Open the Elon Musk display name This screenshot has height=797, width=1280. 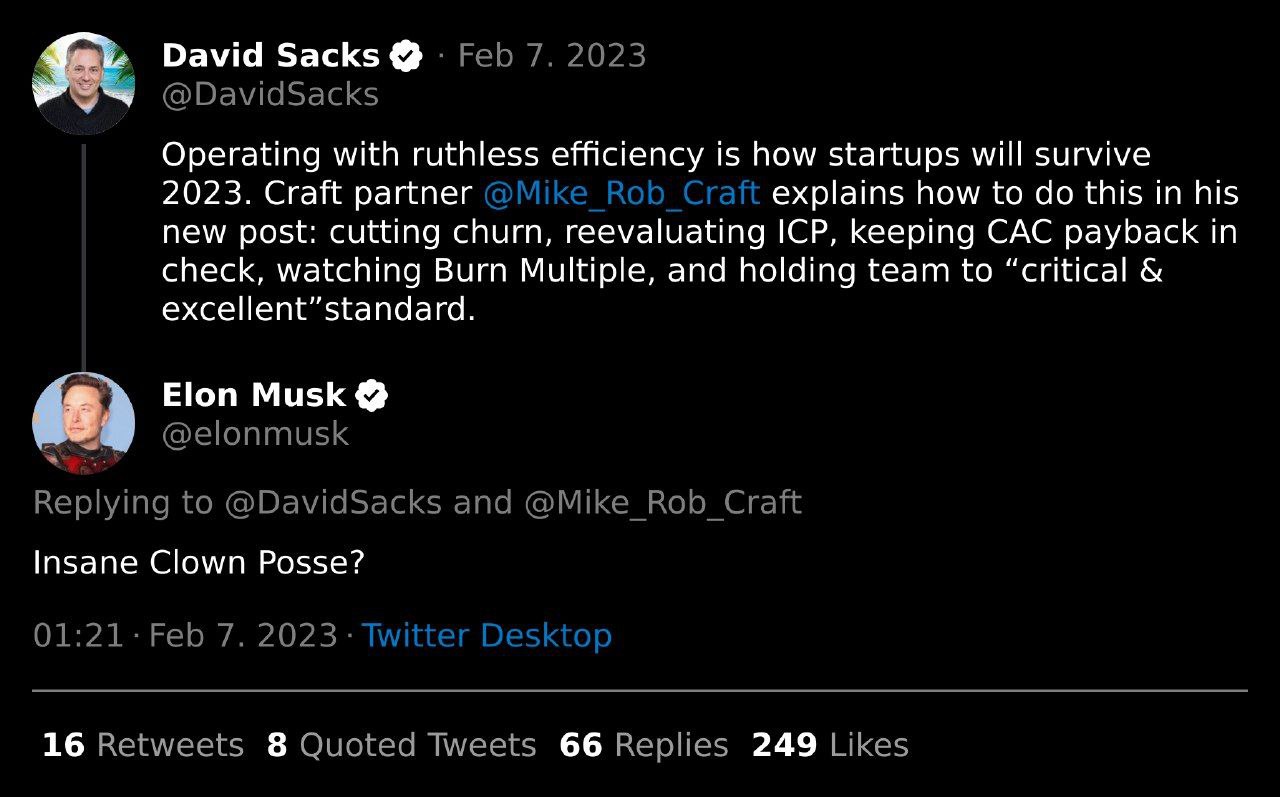pyautogui.click(x=254, y=396)
